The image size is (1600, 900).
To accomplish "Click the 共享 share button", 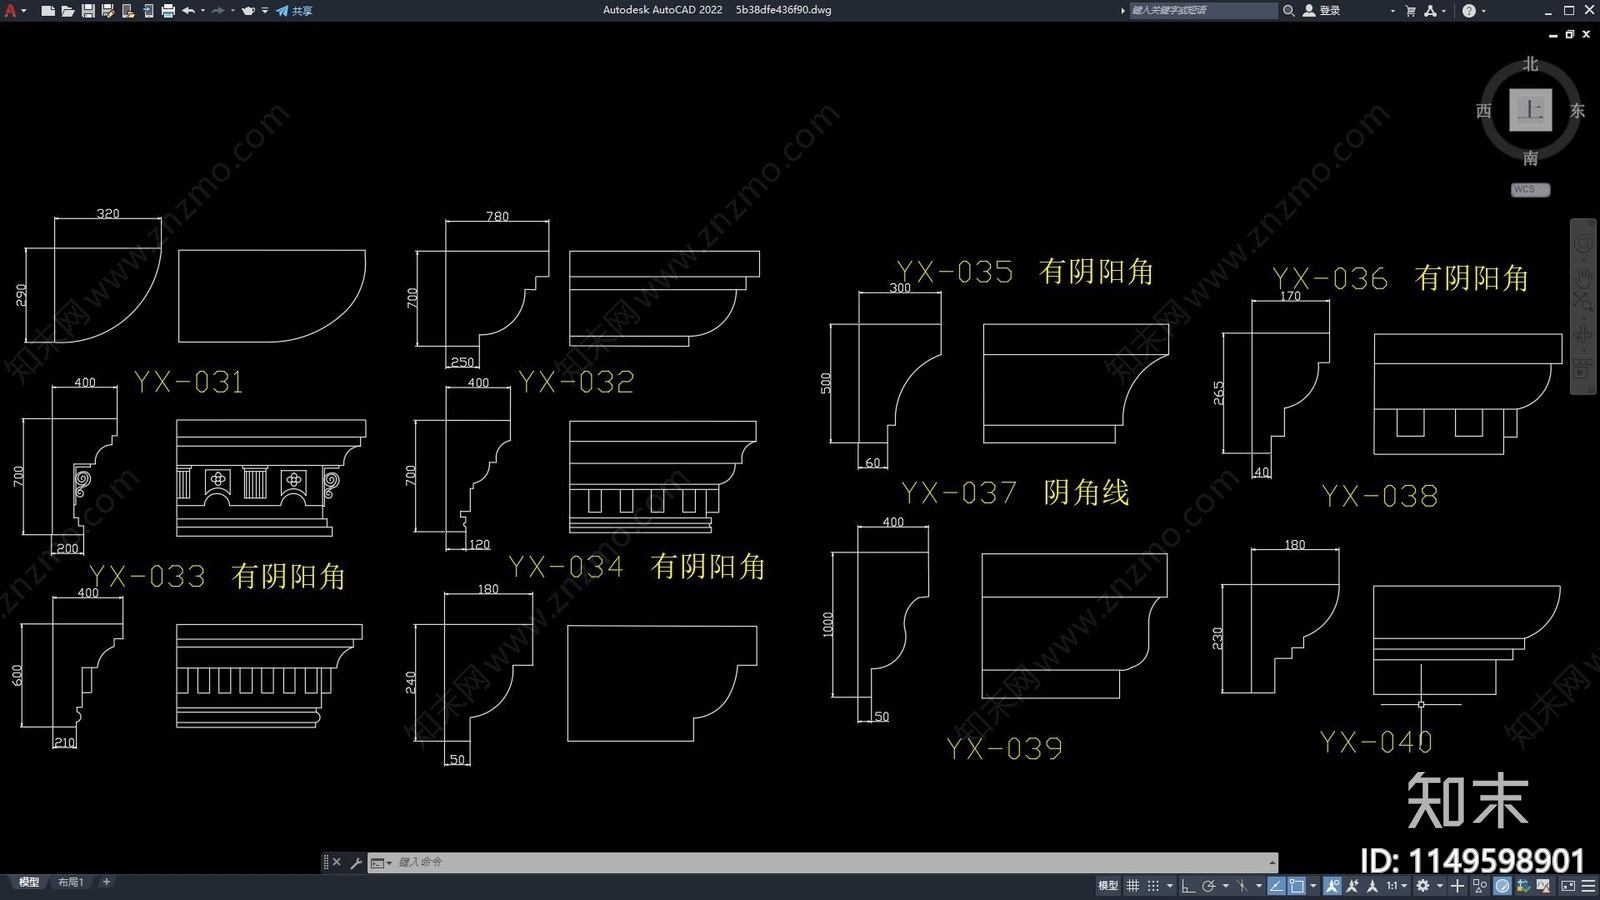I will pos(295,11).
